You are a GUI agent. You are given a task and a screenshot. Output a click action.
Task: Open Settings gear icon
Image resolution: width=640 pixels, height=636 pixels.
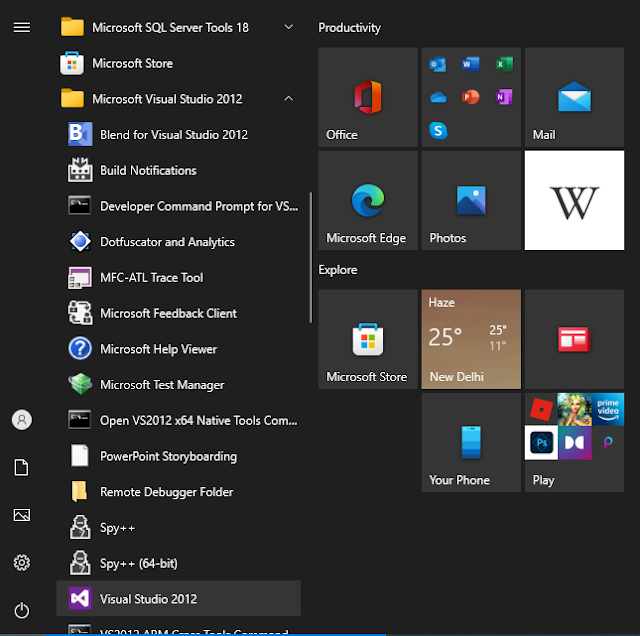(x=22, y=563)
